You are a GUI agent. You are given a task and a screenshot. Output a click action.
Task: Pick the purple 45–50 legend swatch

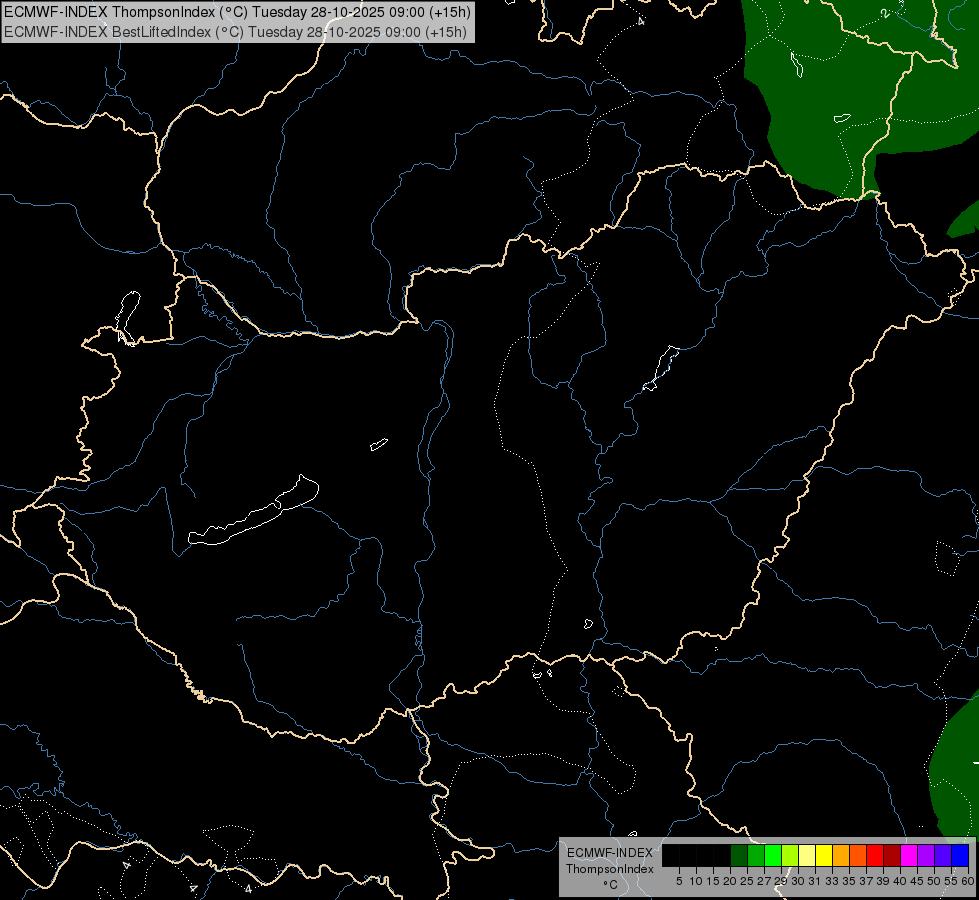tap(926, 855)
